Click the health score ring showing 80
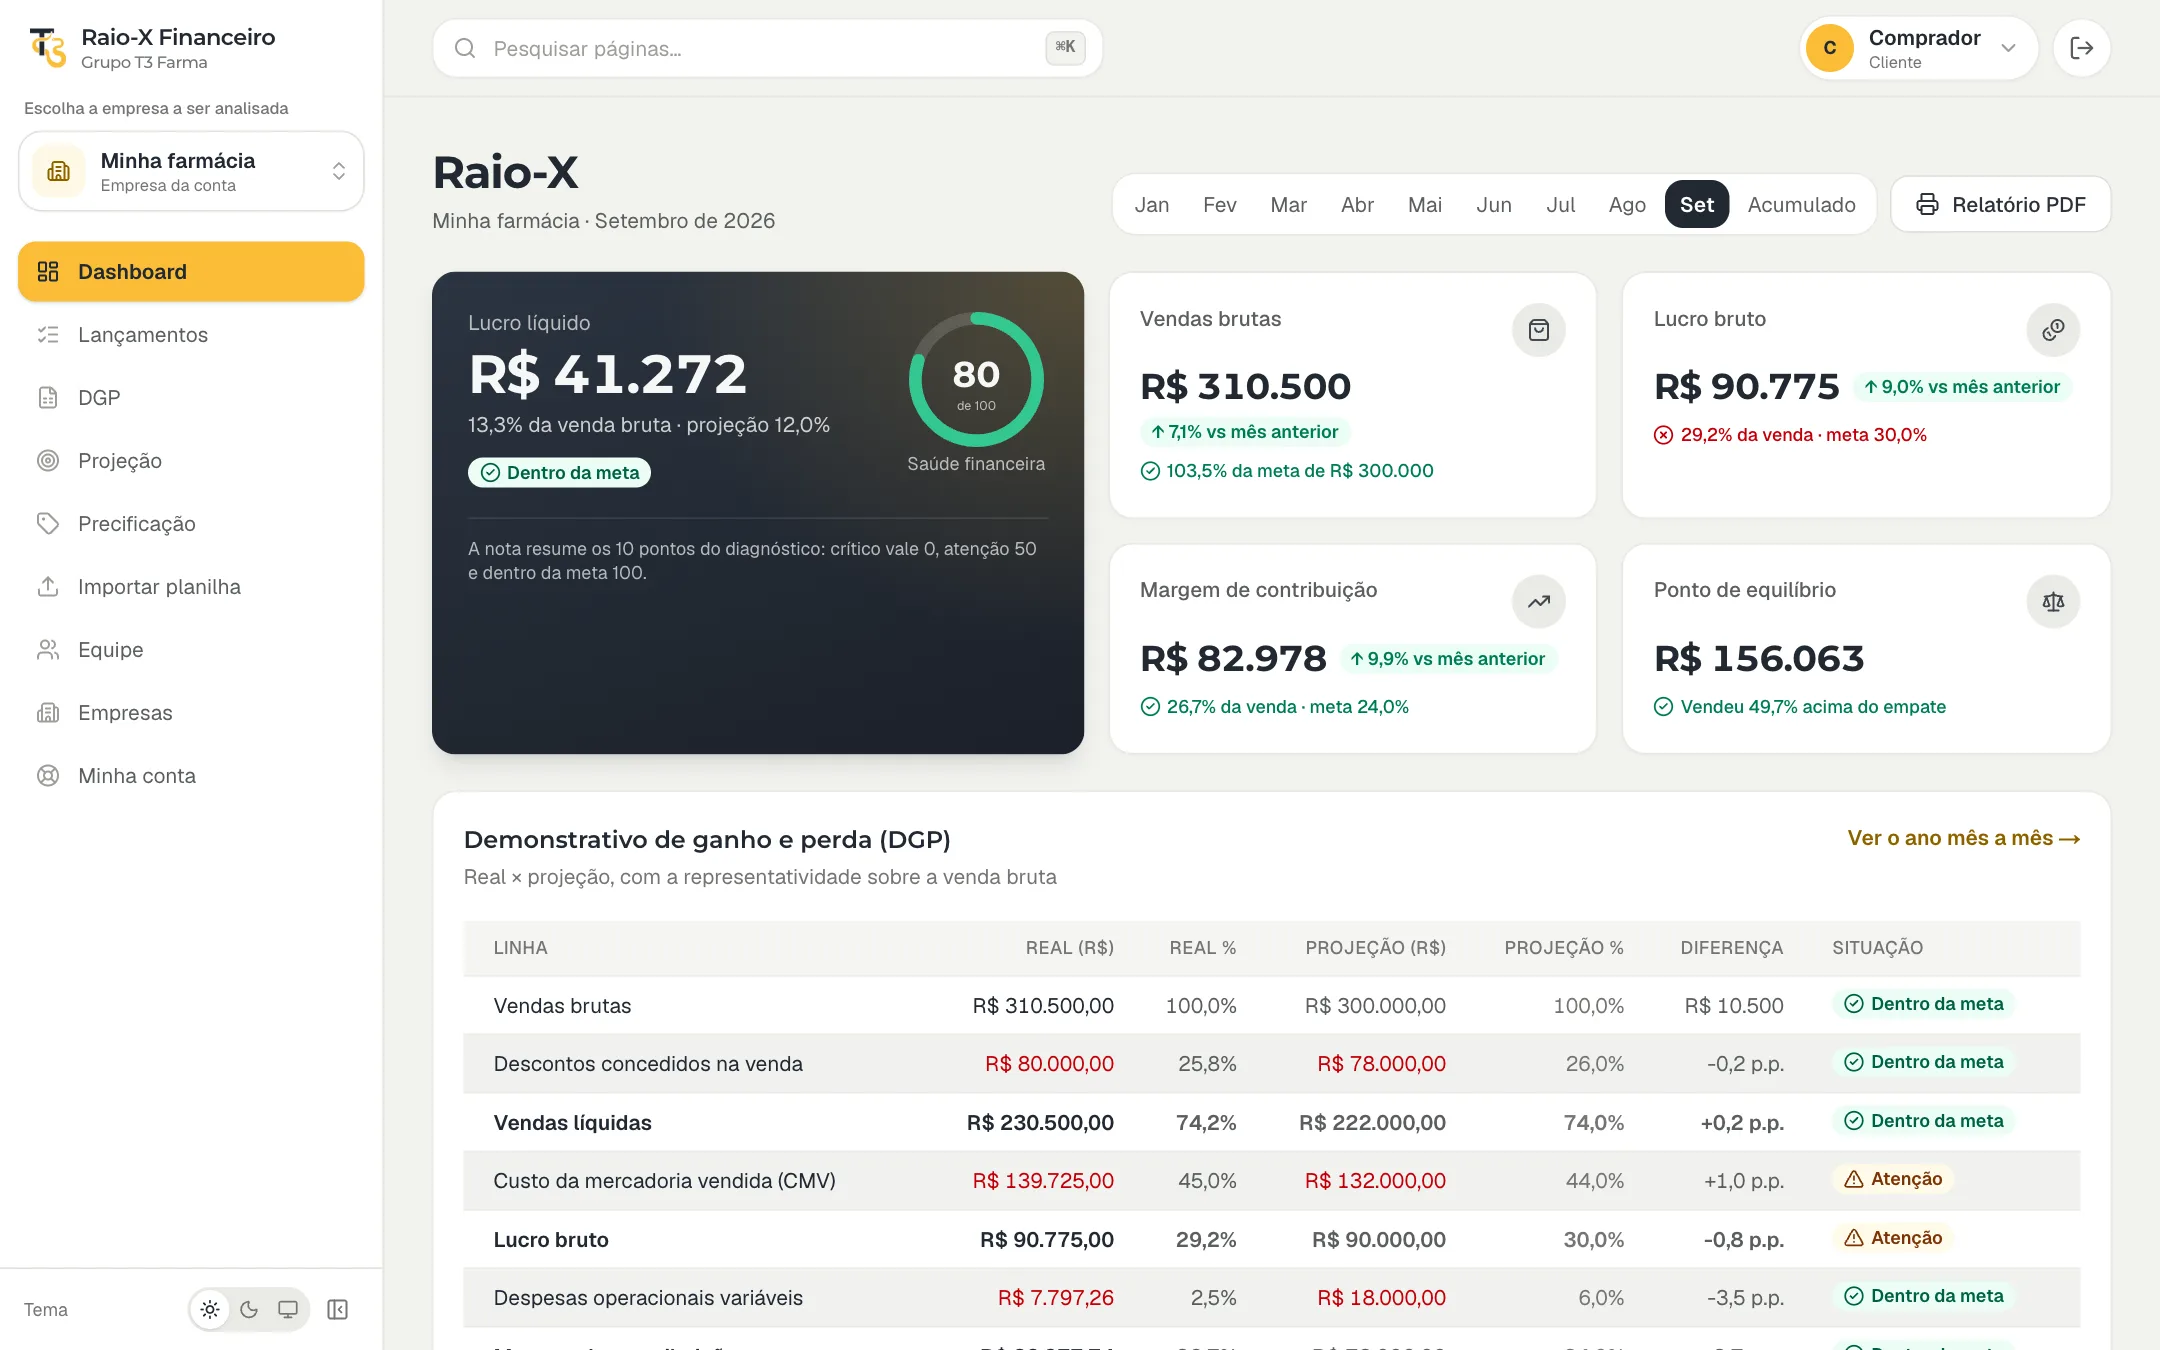This screenshot has width=2160, height=1350. (x=976, y=379)
